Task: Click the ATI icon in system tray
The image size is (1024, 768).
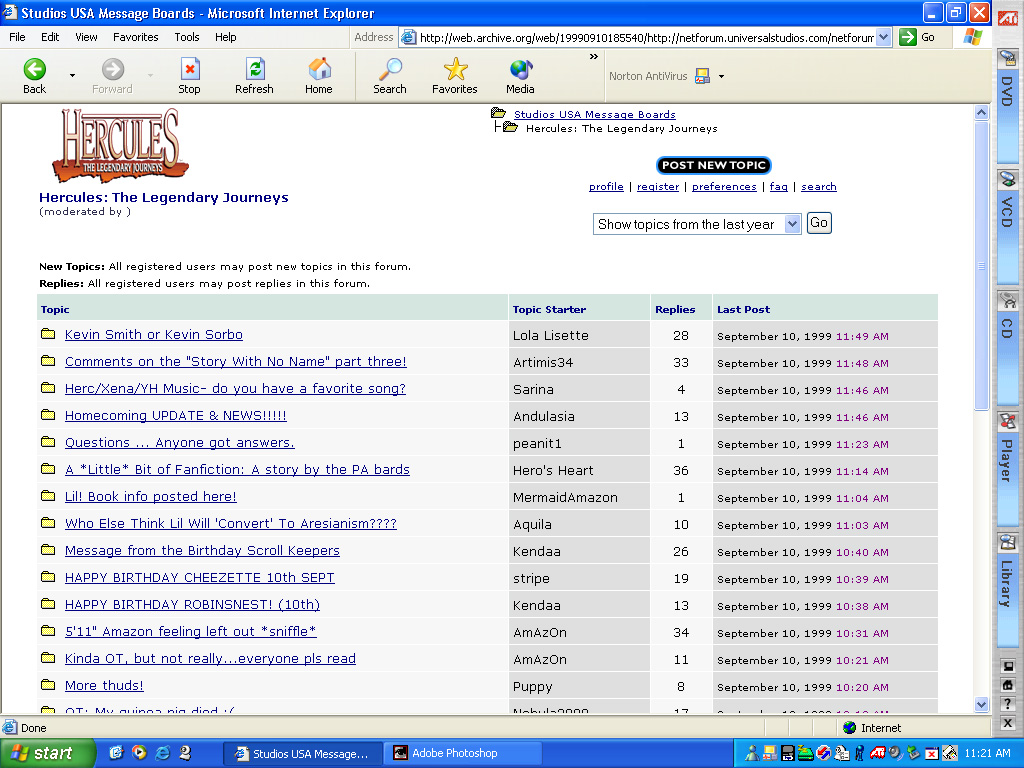Action: 877,754
